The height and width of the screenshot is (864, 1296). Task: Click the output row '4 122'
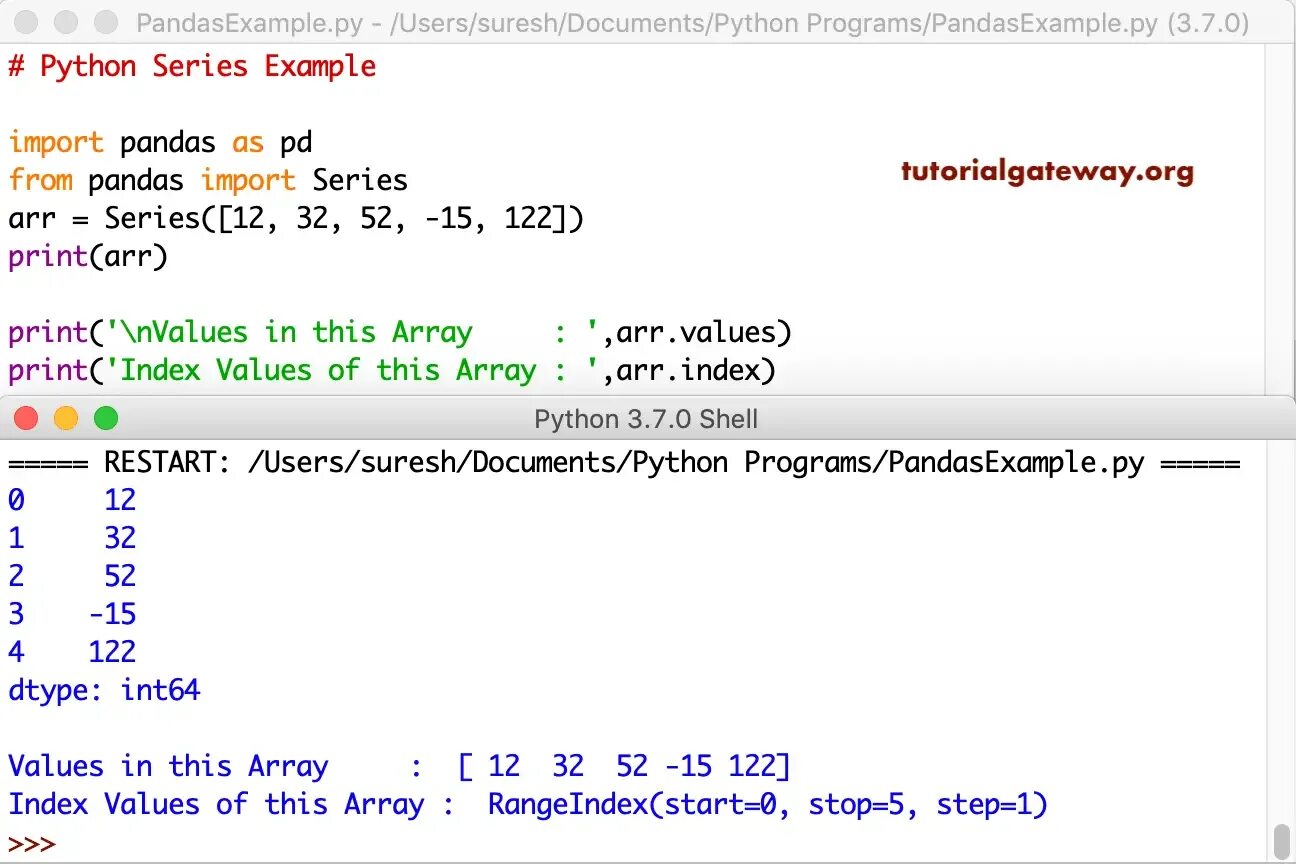click(x=72, y=652)
